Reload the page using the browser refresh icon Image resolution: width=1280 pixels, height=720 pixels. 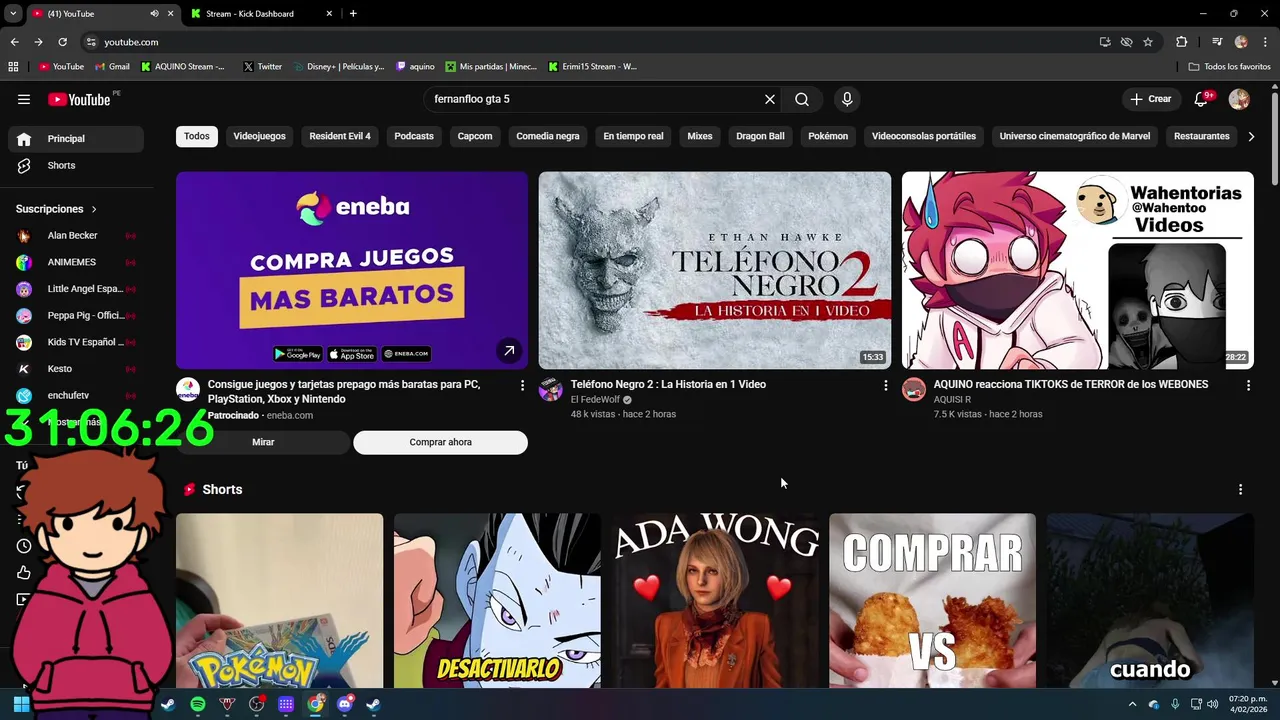pos(62,42)
